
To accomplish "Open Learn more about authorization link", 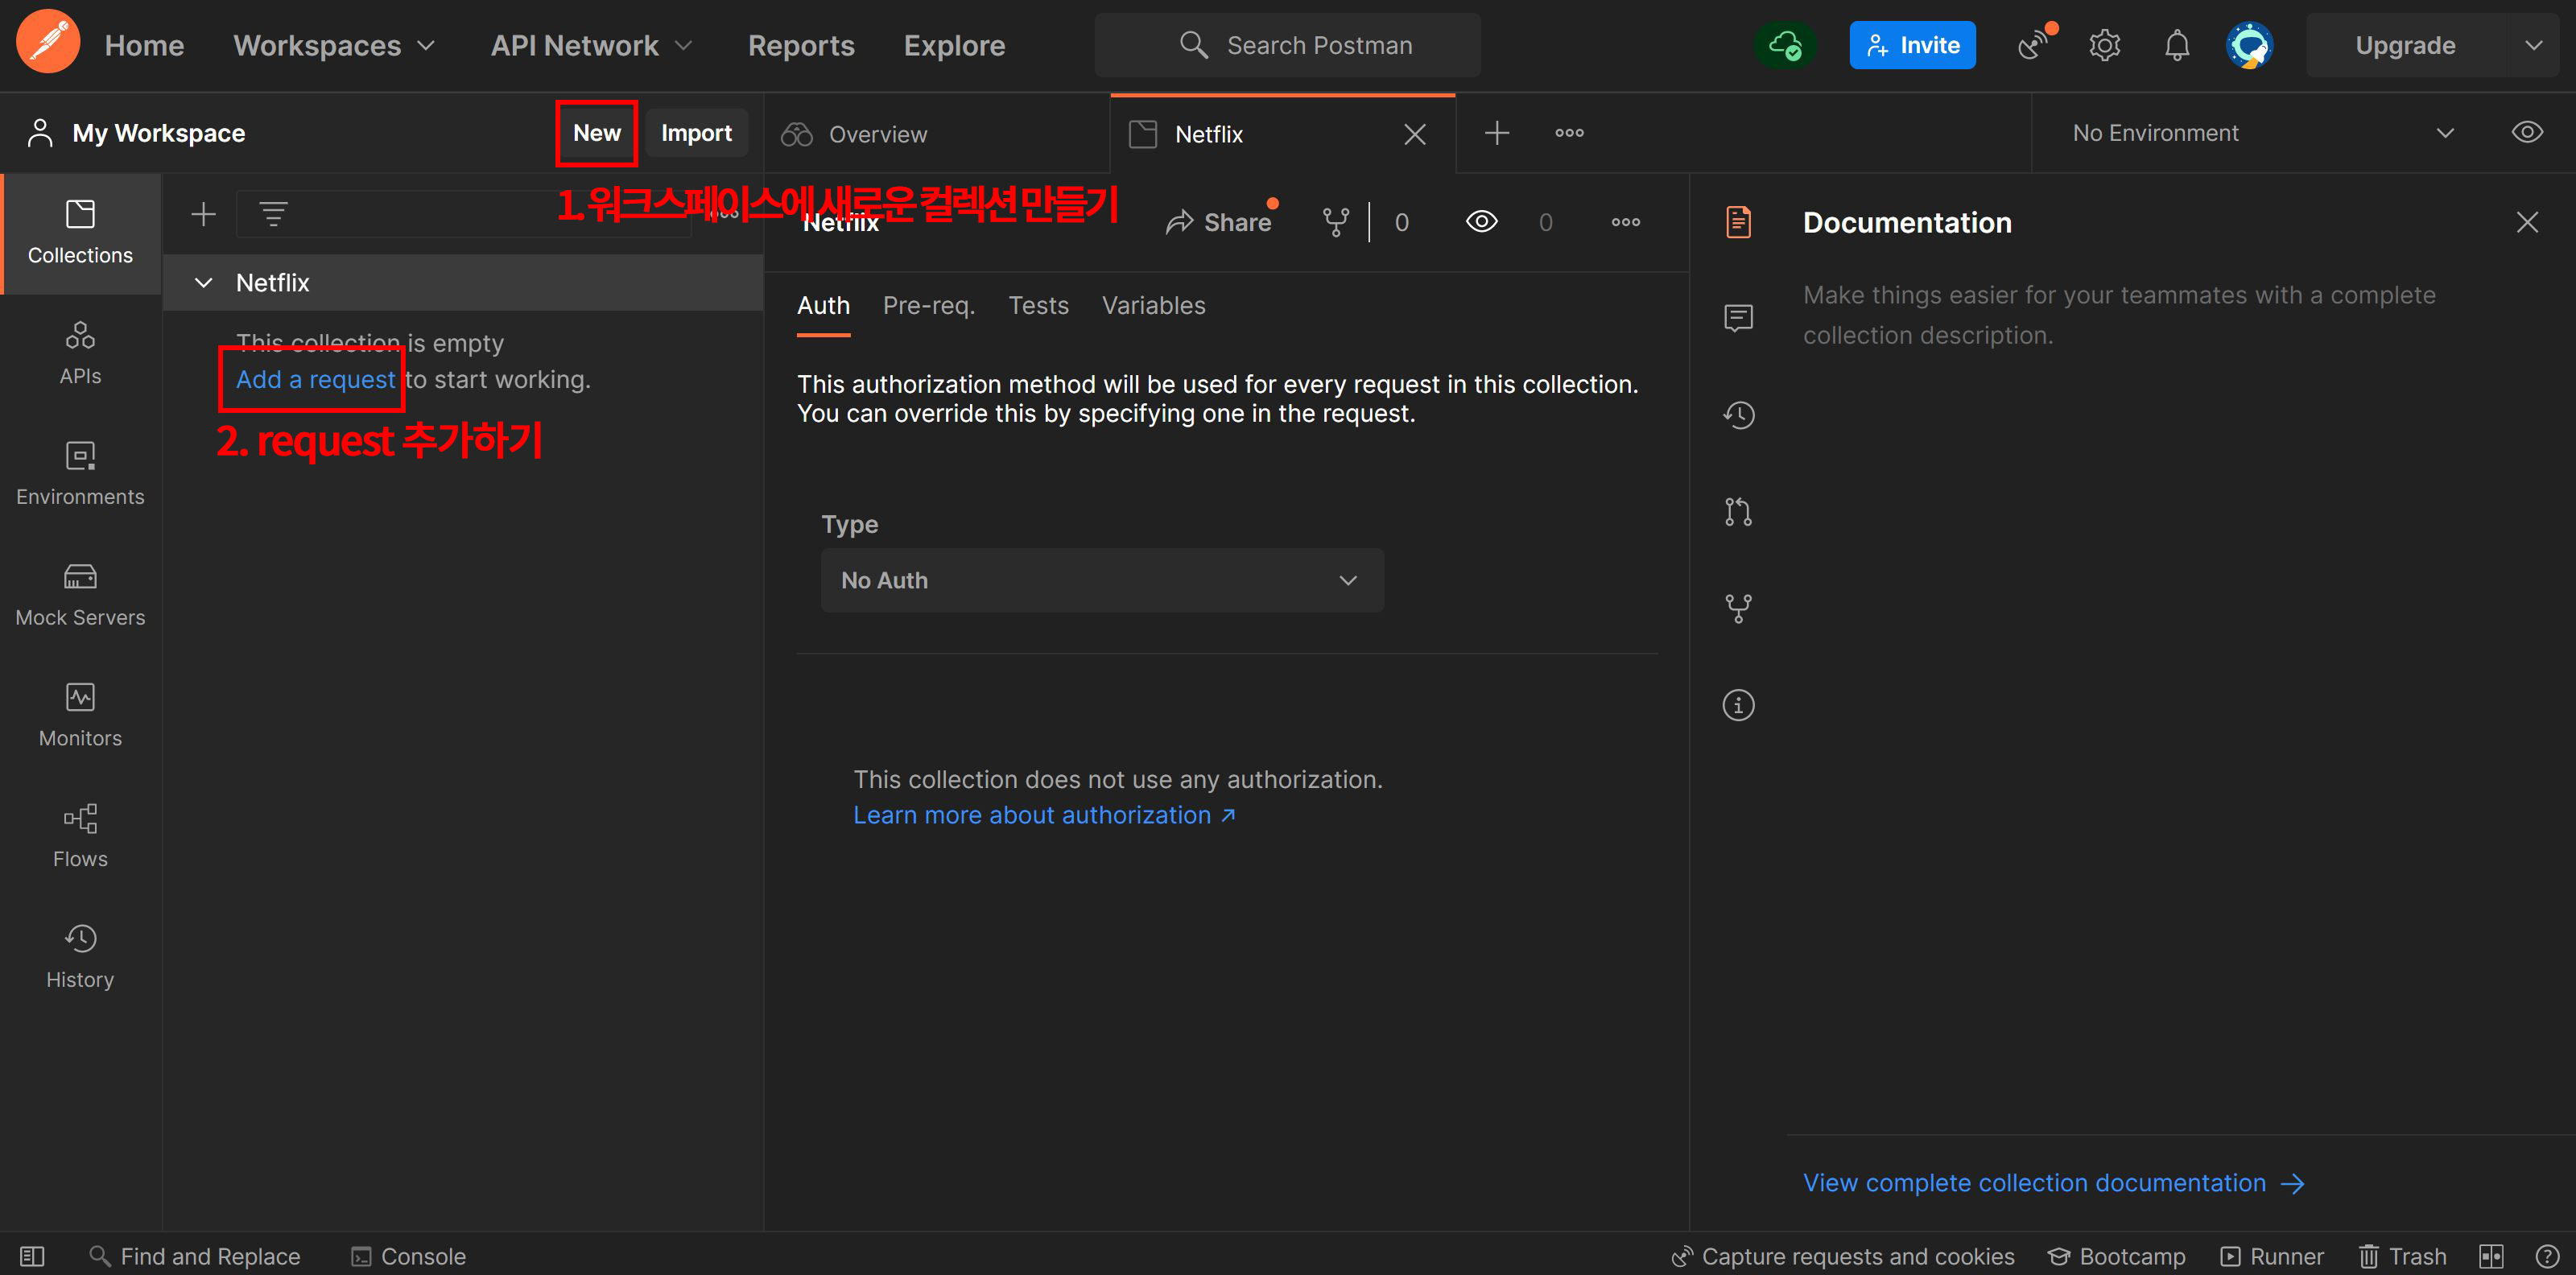I will click(x=1044, y=815).
